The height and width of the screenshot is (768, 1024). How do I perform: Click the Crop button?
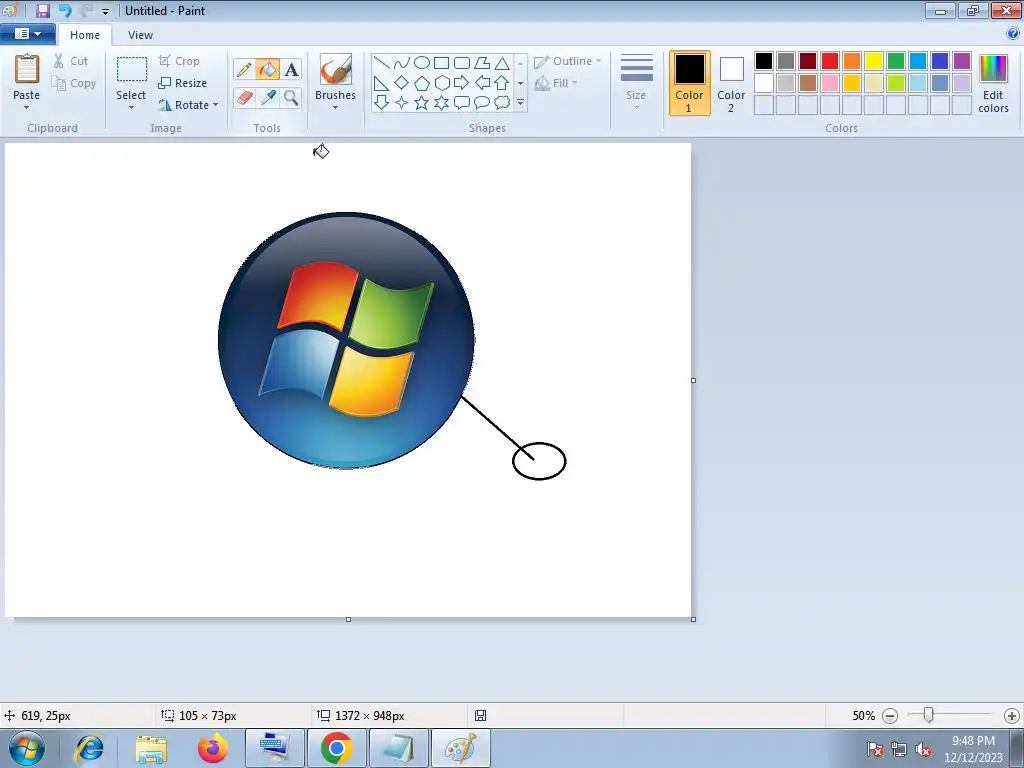179,61
